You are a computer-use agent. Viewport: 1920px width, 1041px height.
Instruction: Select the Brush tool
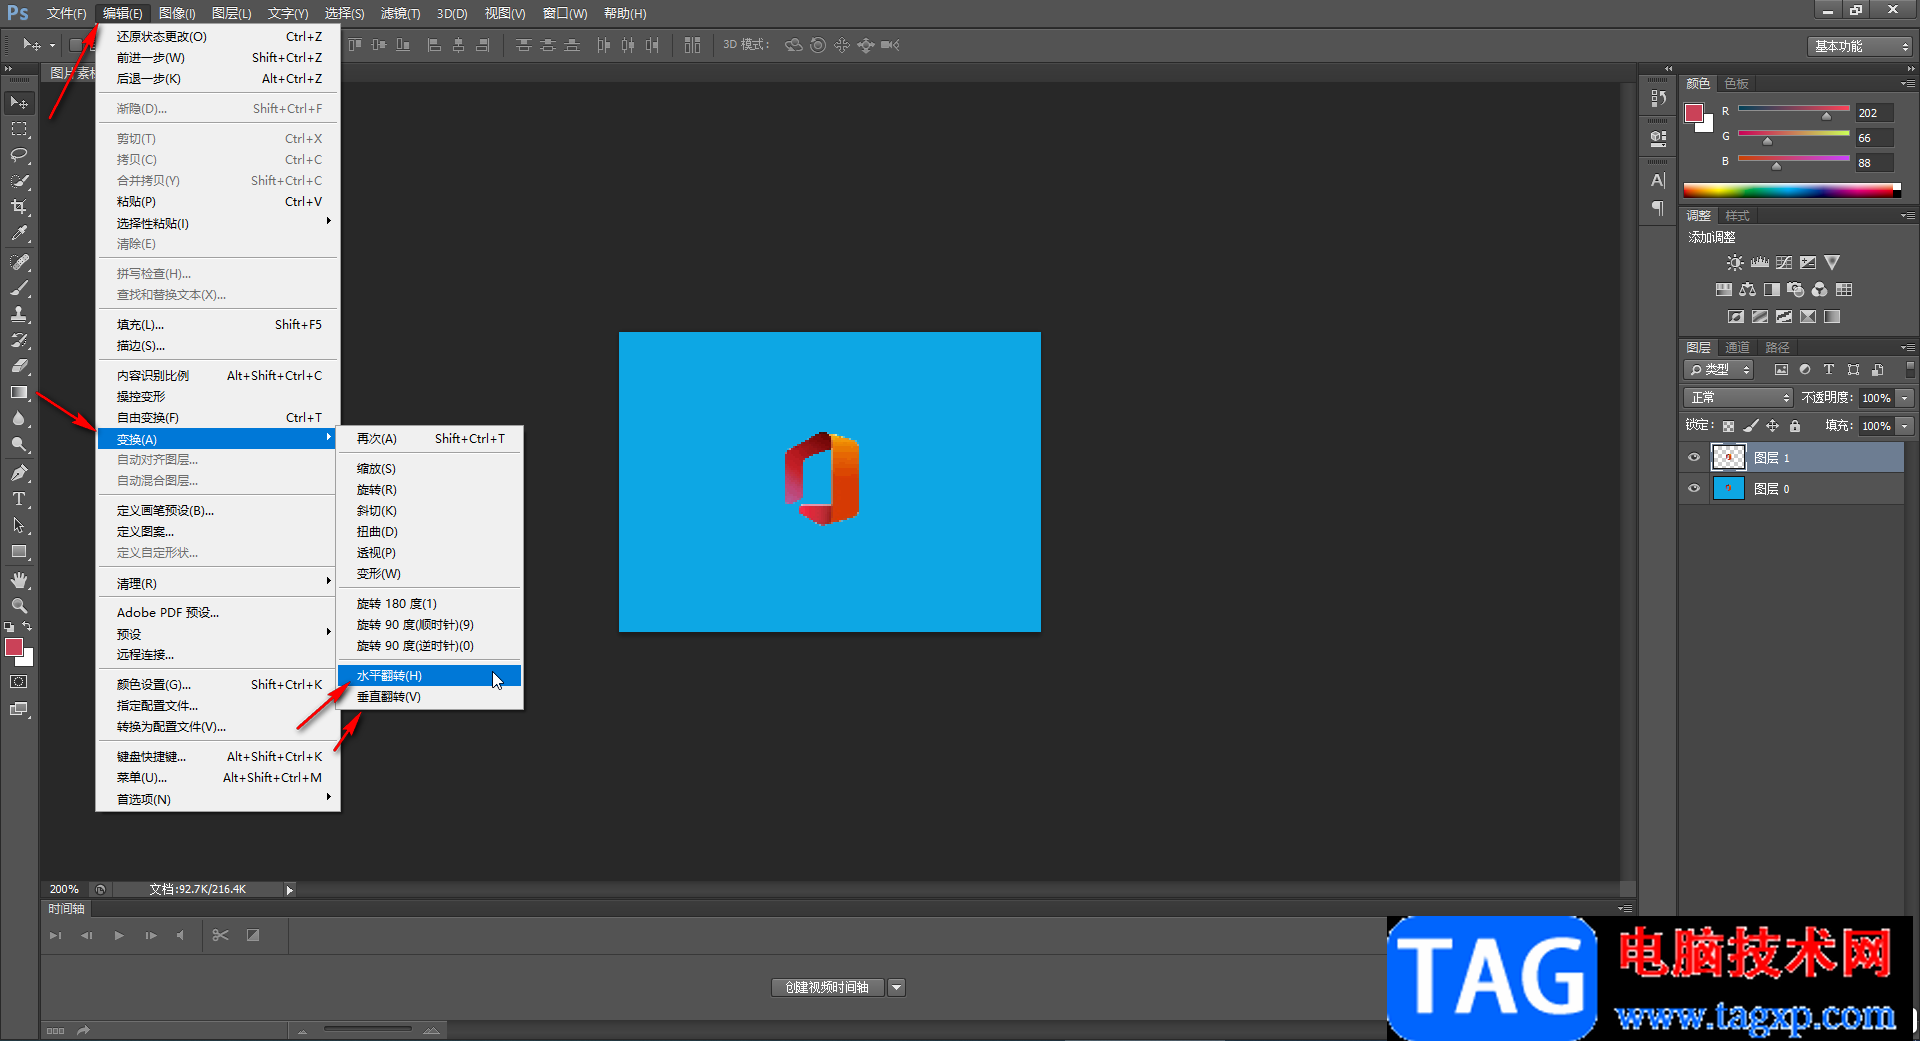(x=19, y=288)
